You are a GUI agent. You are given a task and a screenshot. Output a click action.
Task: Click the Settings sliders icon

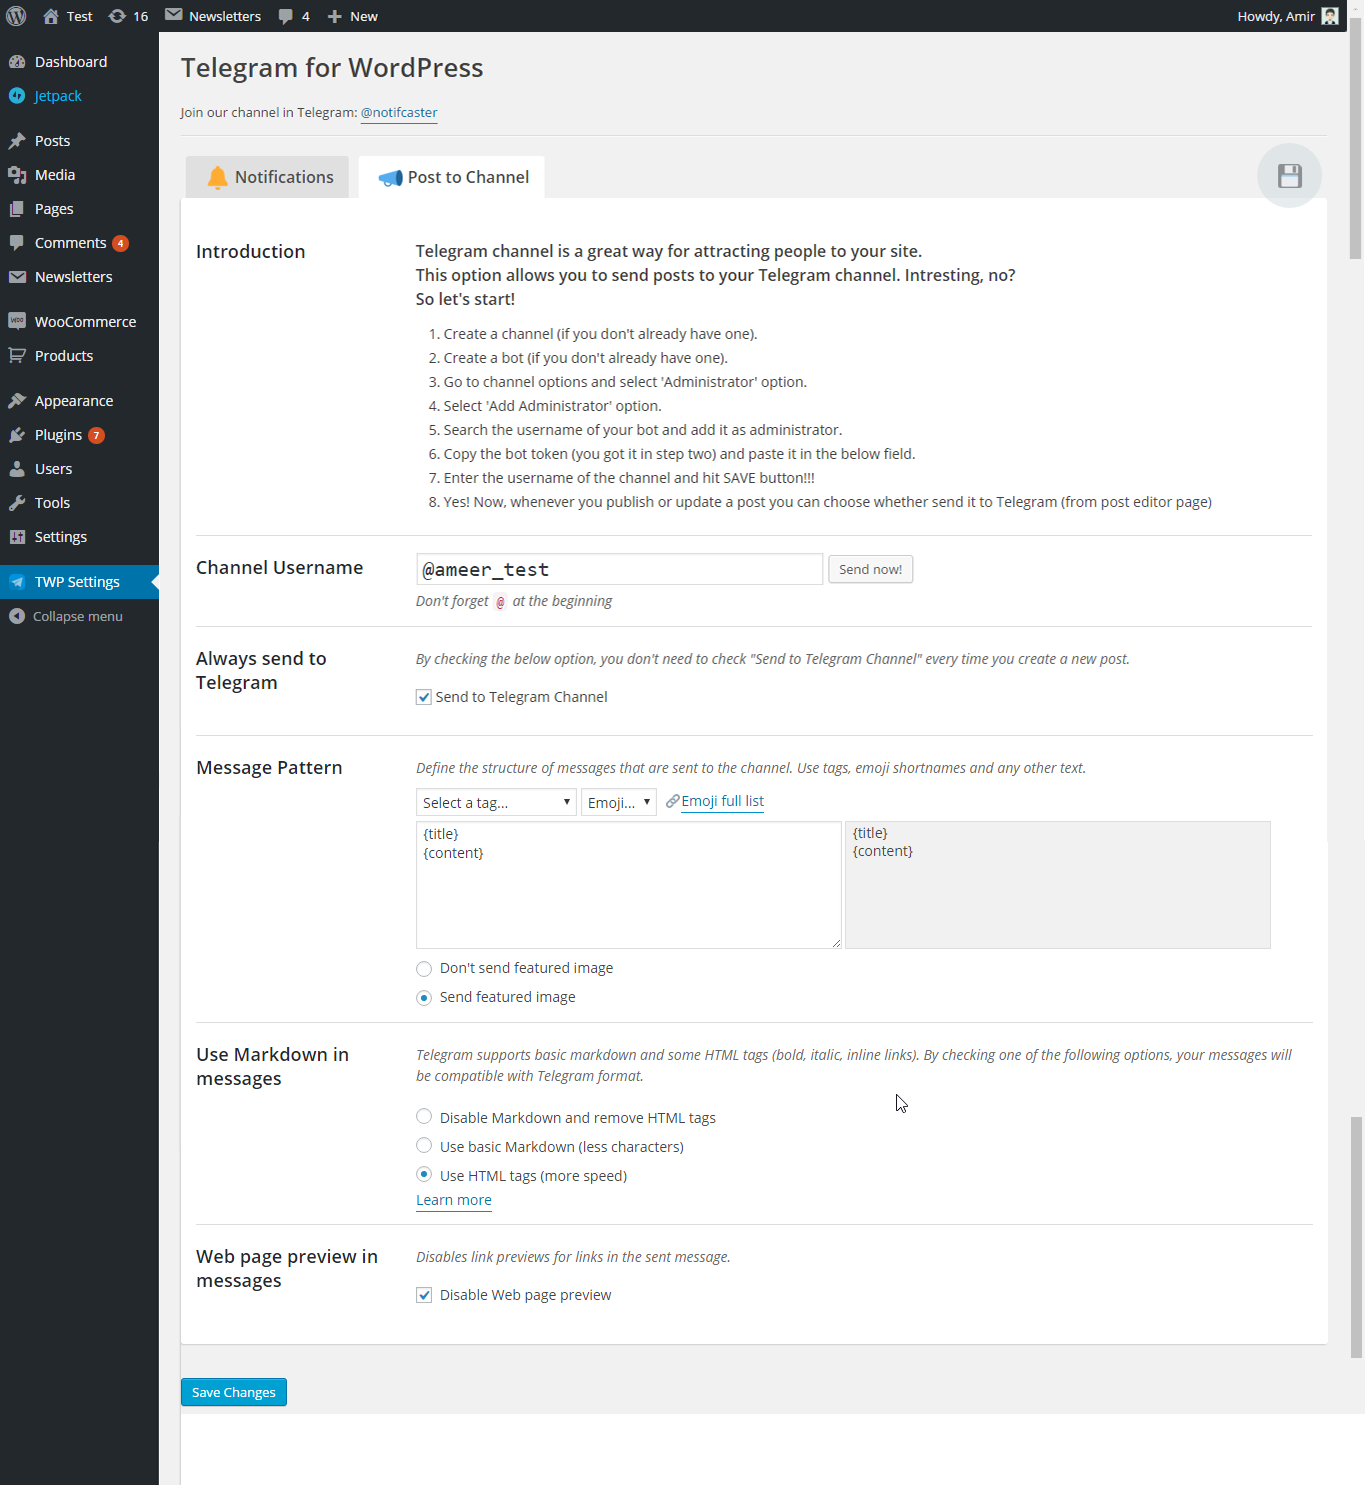17,537
